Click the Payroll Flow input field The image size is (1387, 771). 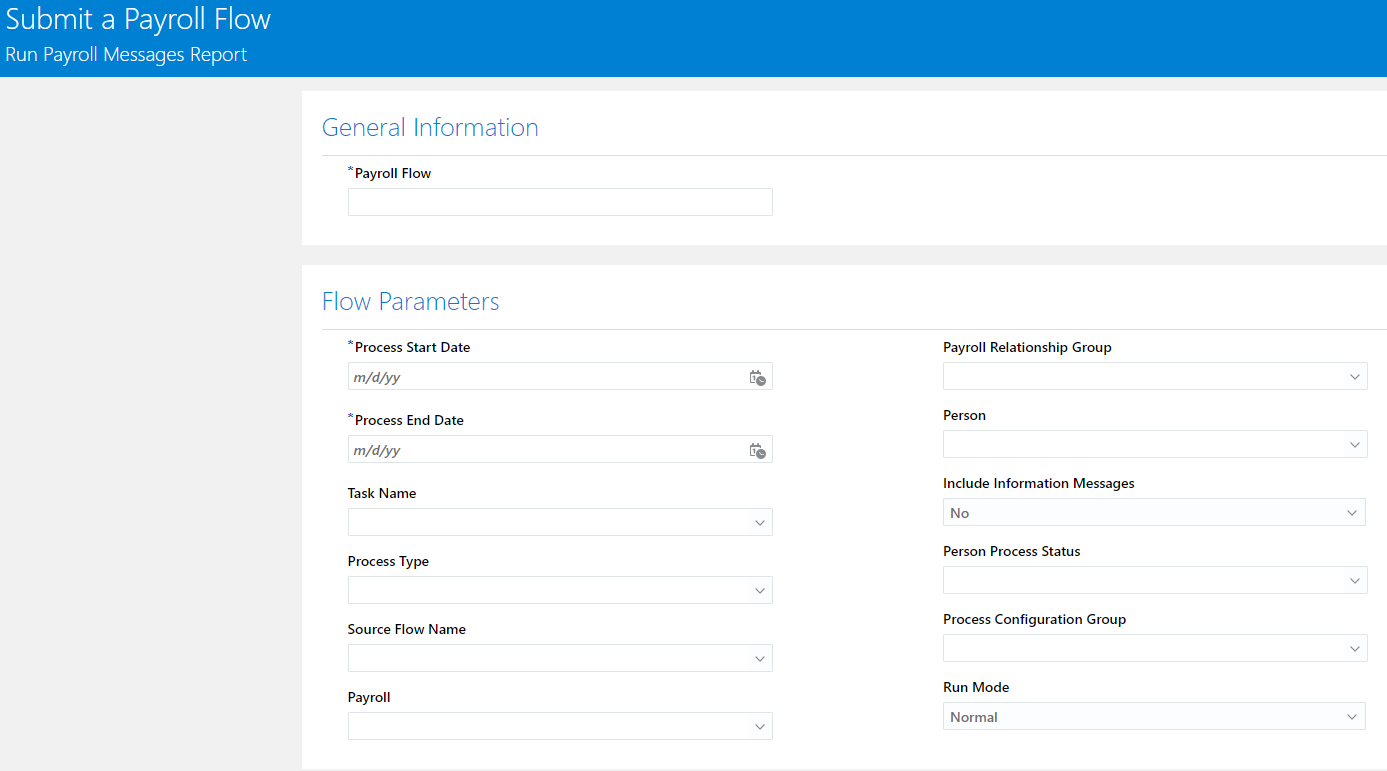(560, 202)
